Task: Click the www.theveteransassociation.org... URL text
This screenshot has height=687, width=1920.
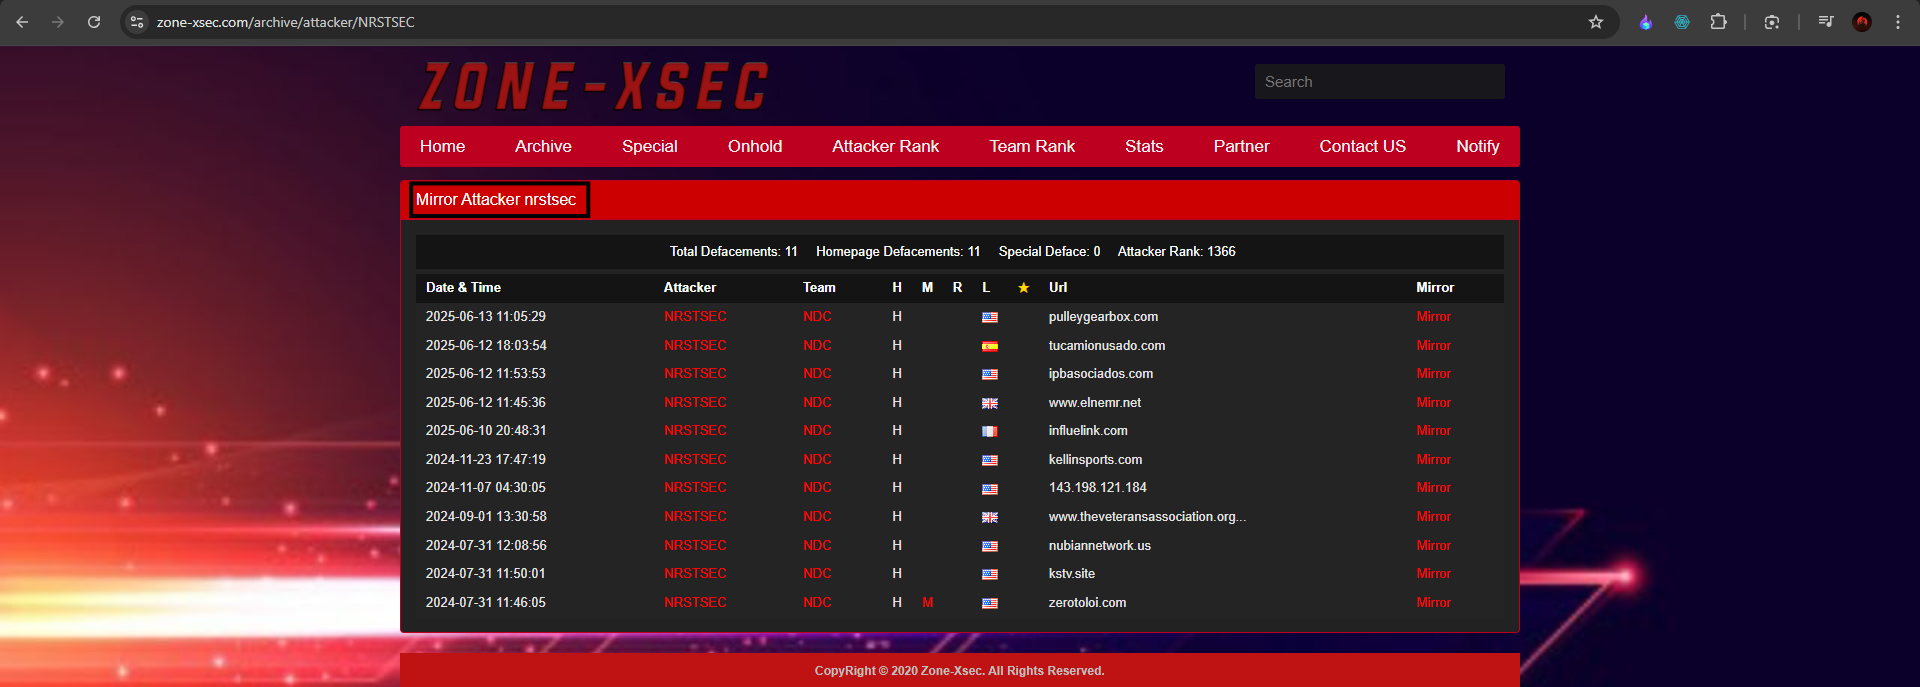Action: click(x=1147, y=516)
